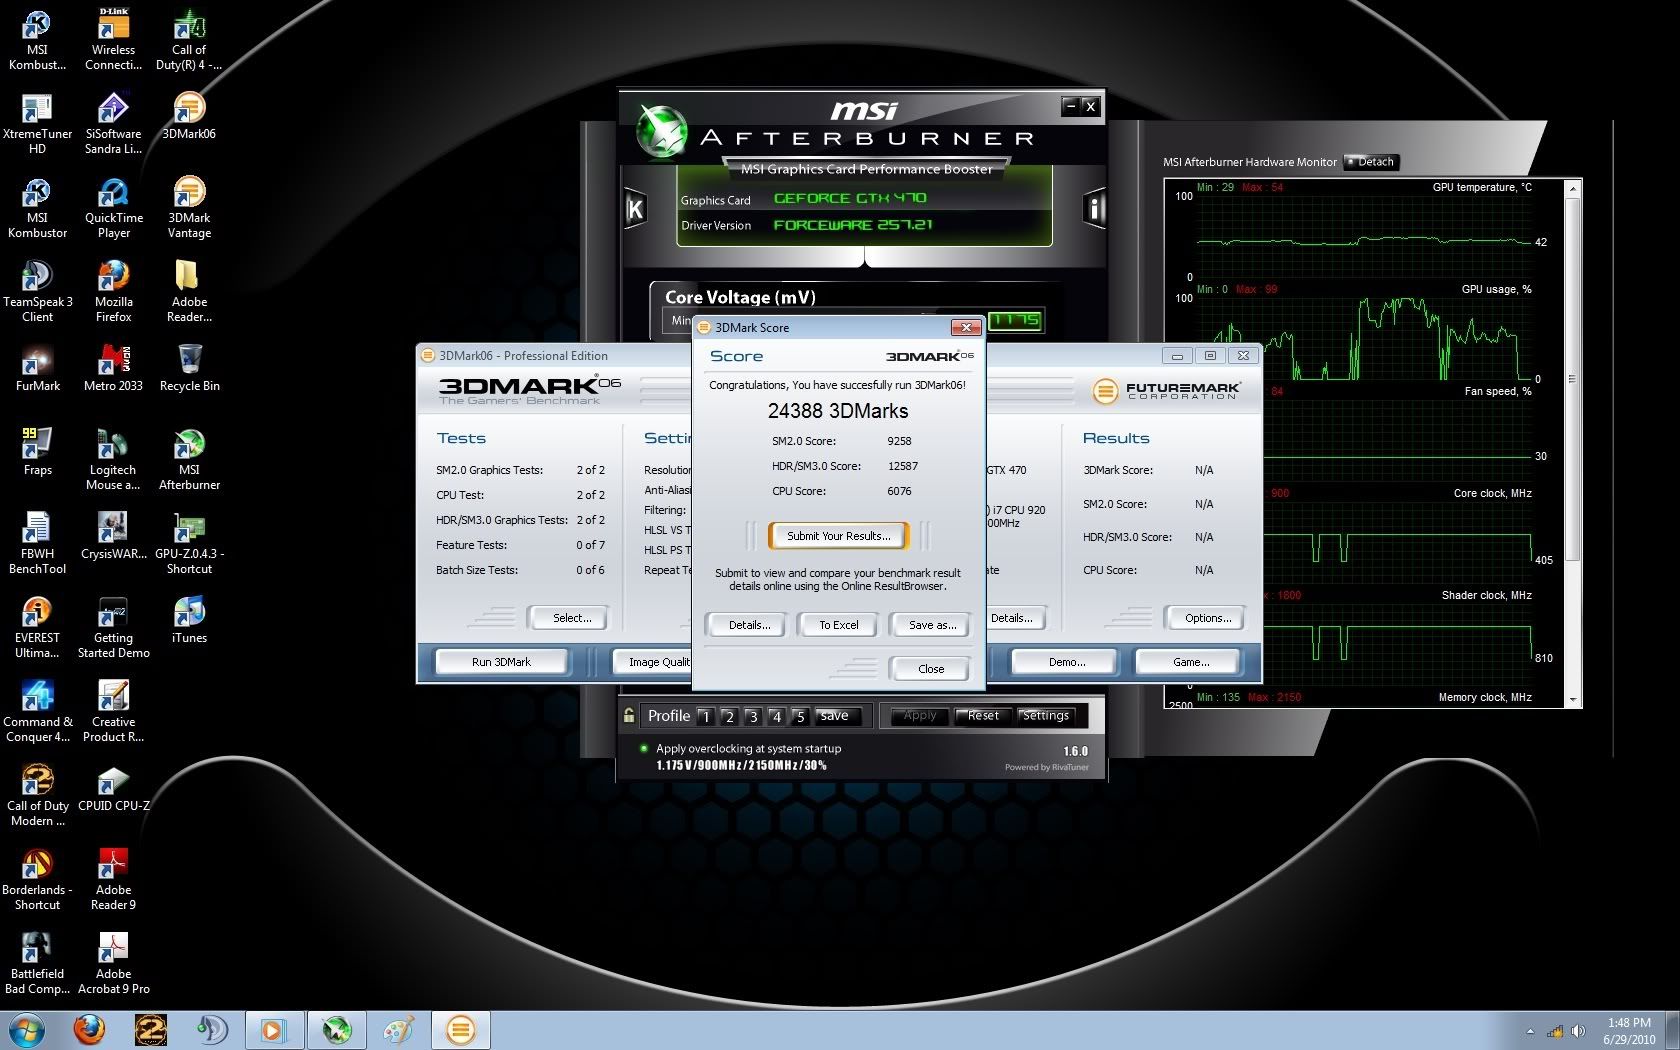
Task: Show hidden system tray icons arrow
Action: coord(1530,1031)
